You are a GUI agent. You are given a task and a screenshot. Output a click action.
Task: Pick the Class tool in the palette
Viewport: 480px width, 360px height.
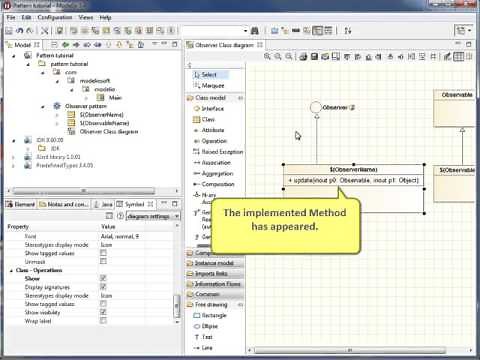[x=204, y=119]
